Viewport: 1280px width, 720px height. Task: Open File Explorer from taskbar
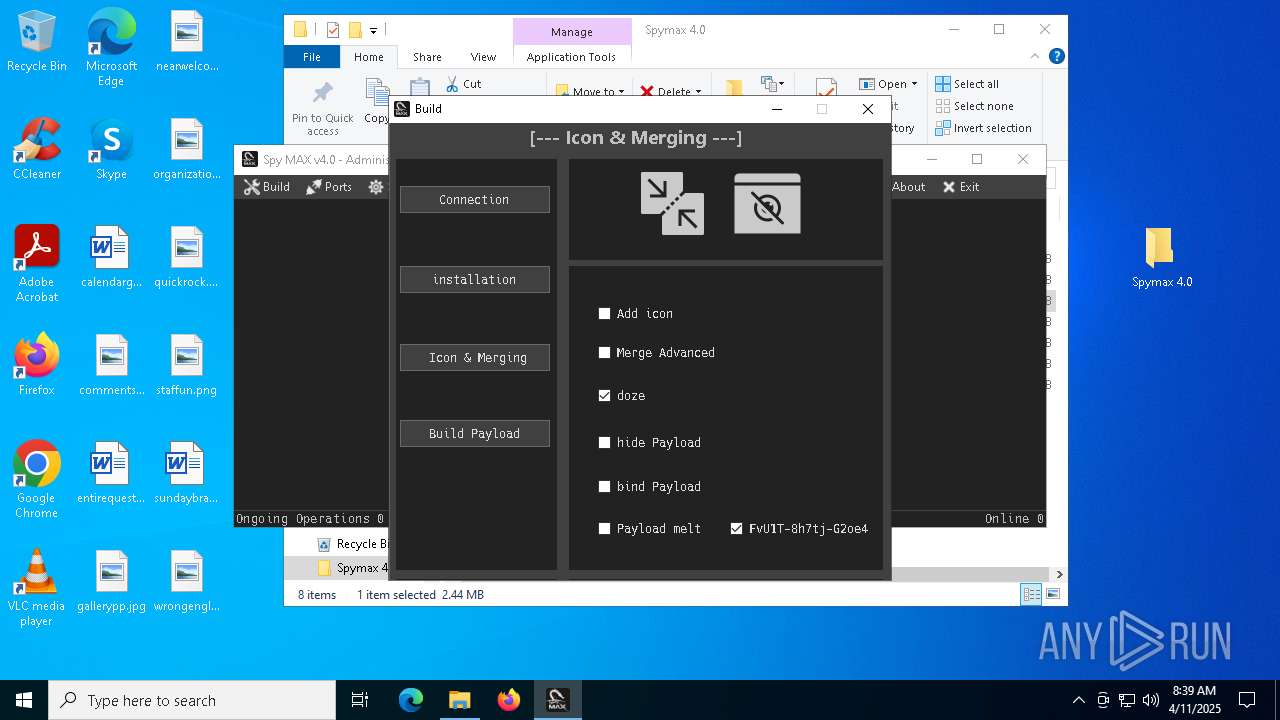[x=459, y=700]
